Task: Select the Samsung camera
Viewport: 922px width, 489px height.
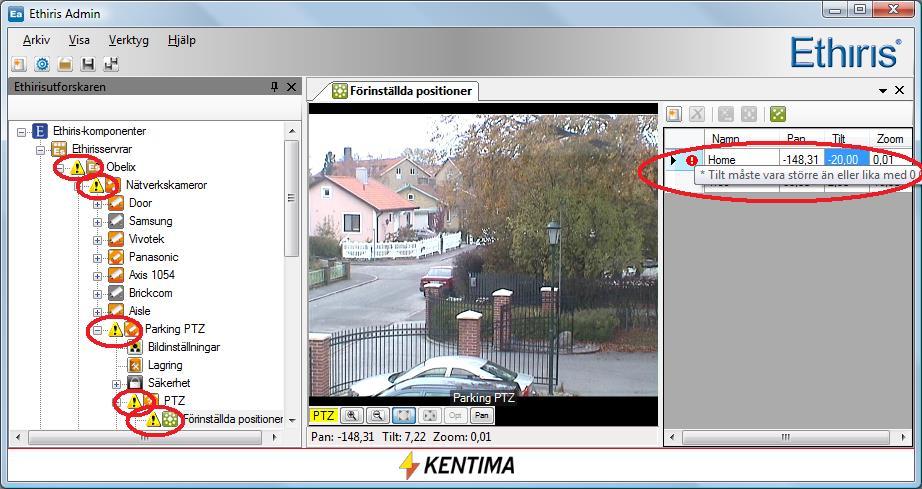Action: click(151, 221)
